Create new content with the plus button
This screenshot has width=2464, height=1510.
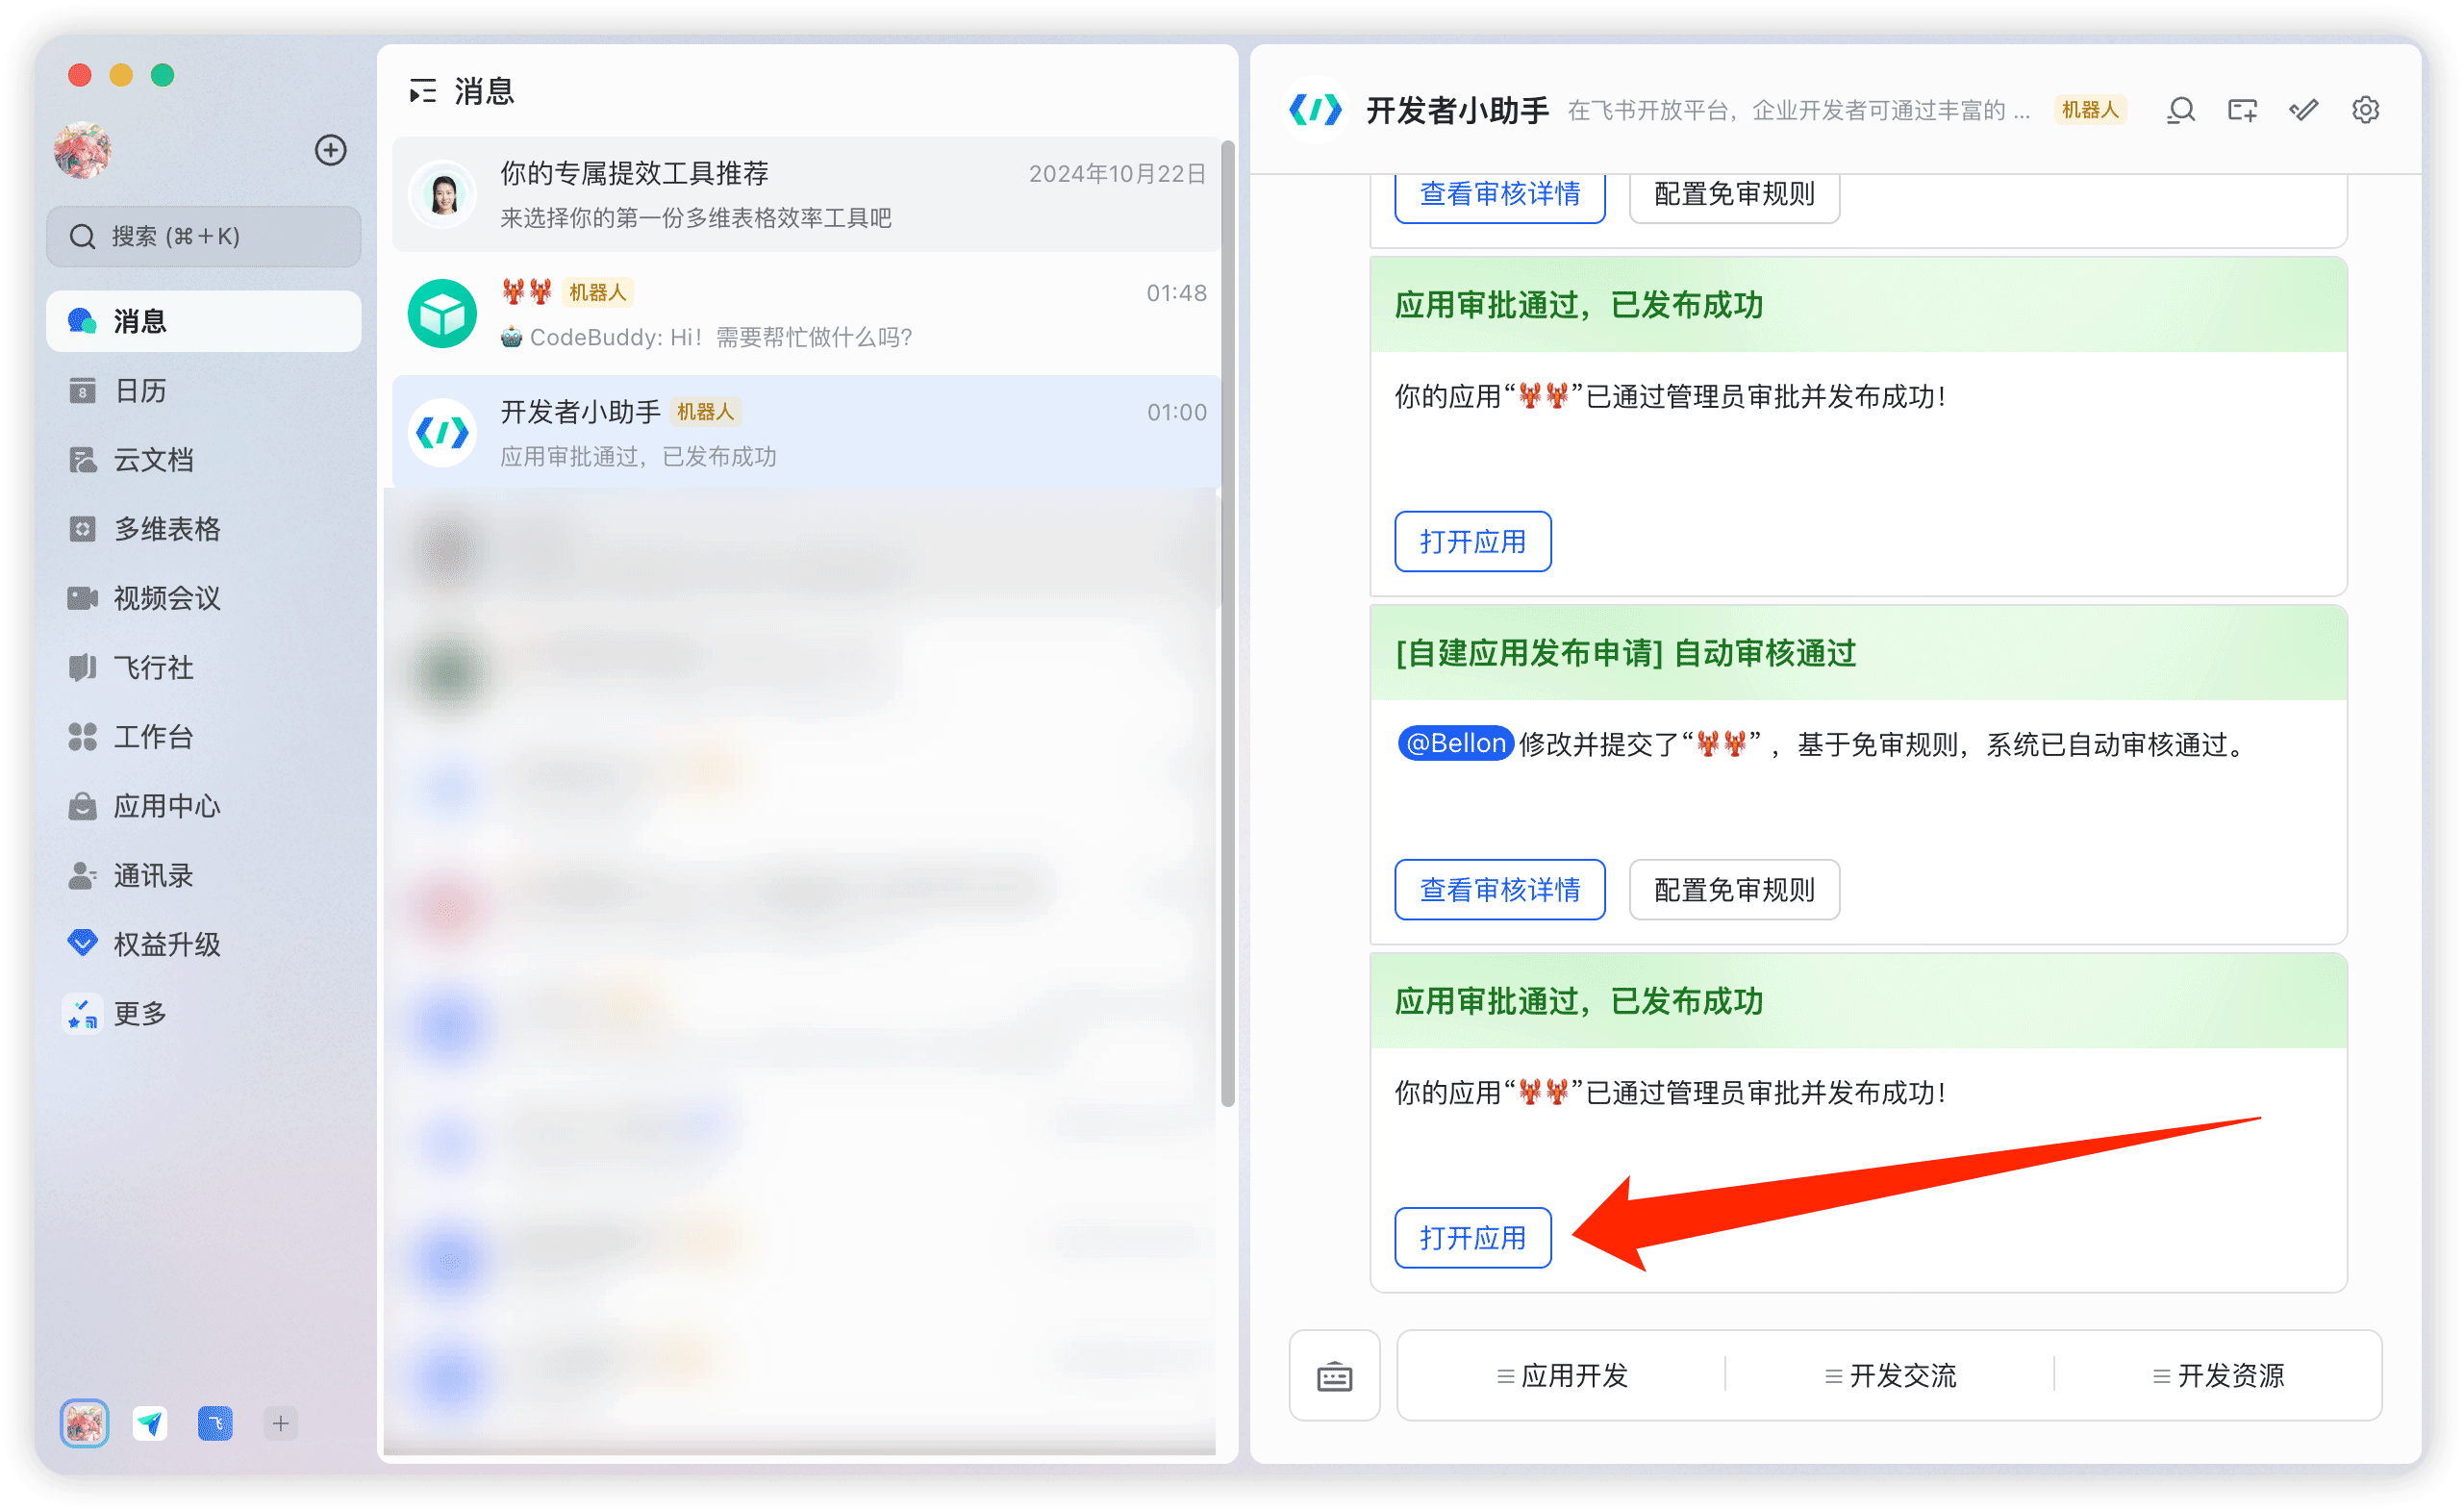point(331,150)
